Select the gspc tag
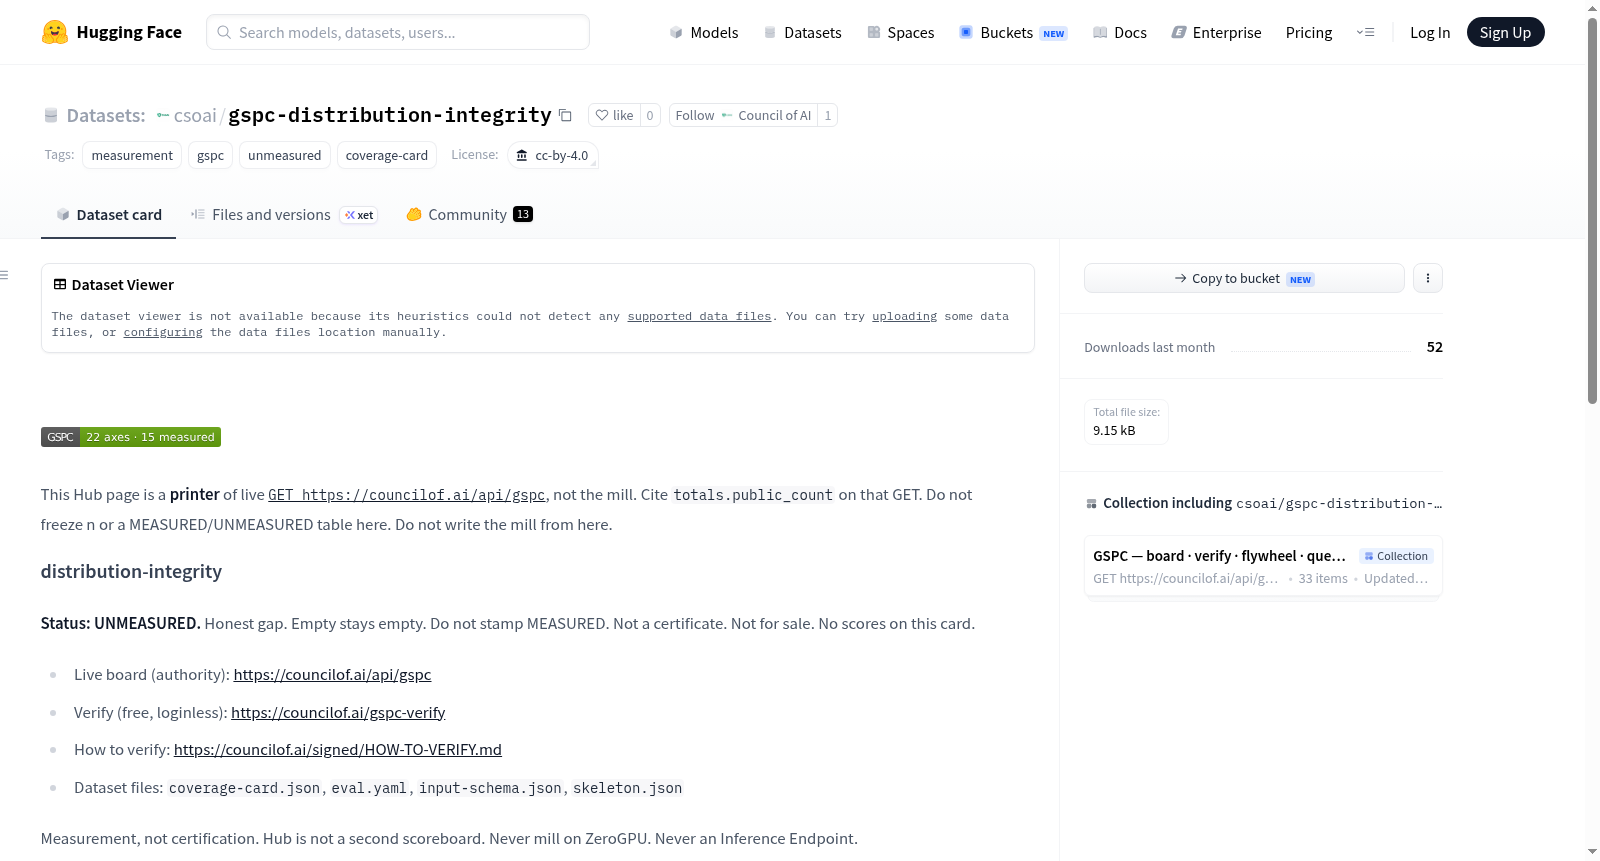The image size is (1600, 861). click(x=210, y=155)
